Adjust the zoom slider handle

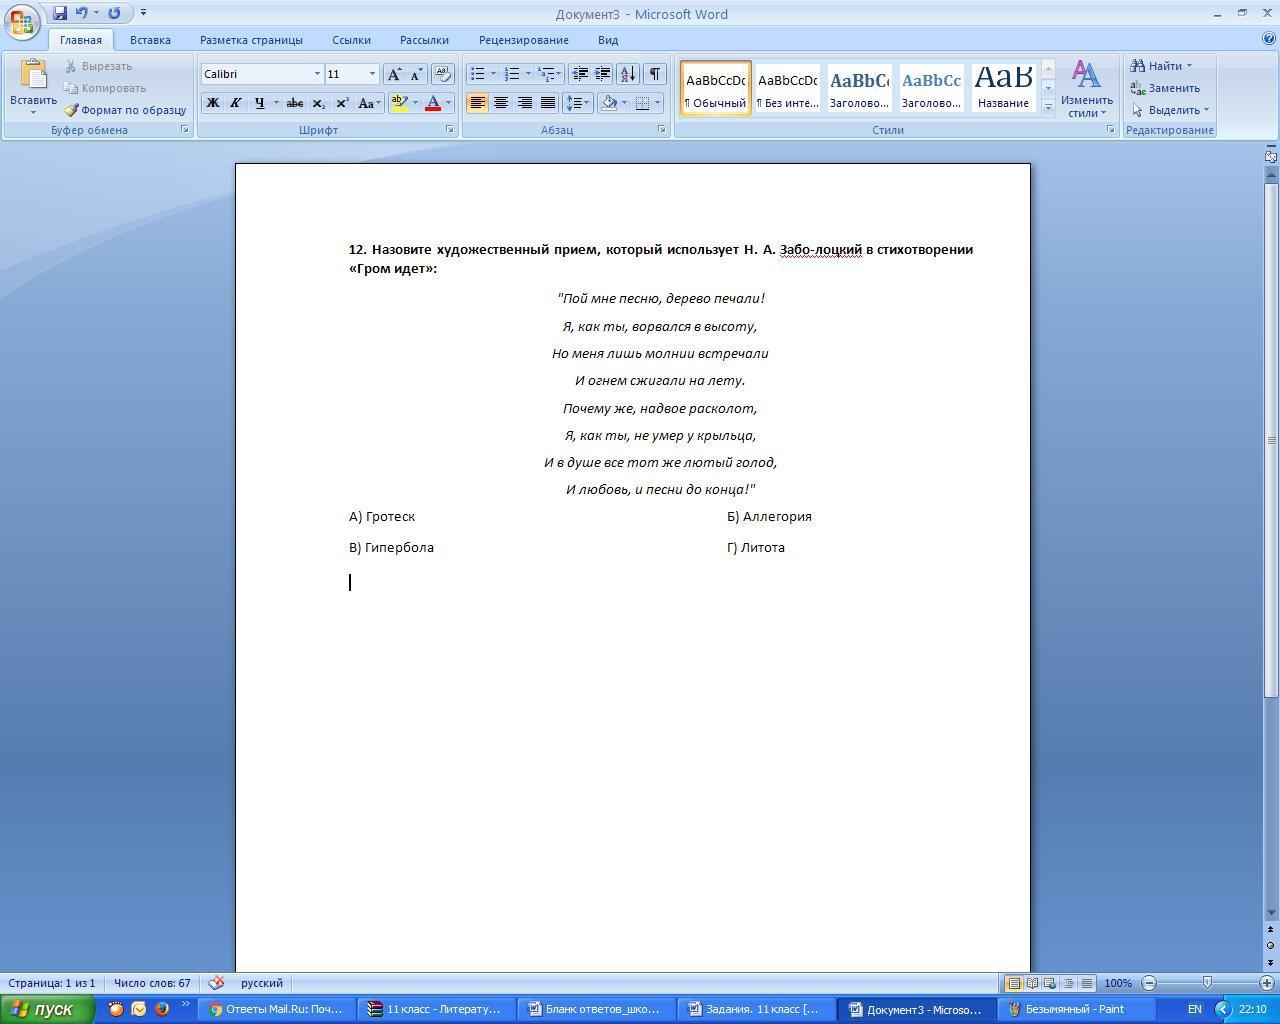pyautogui.click(x=1207, y=983)
